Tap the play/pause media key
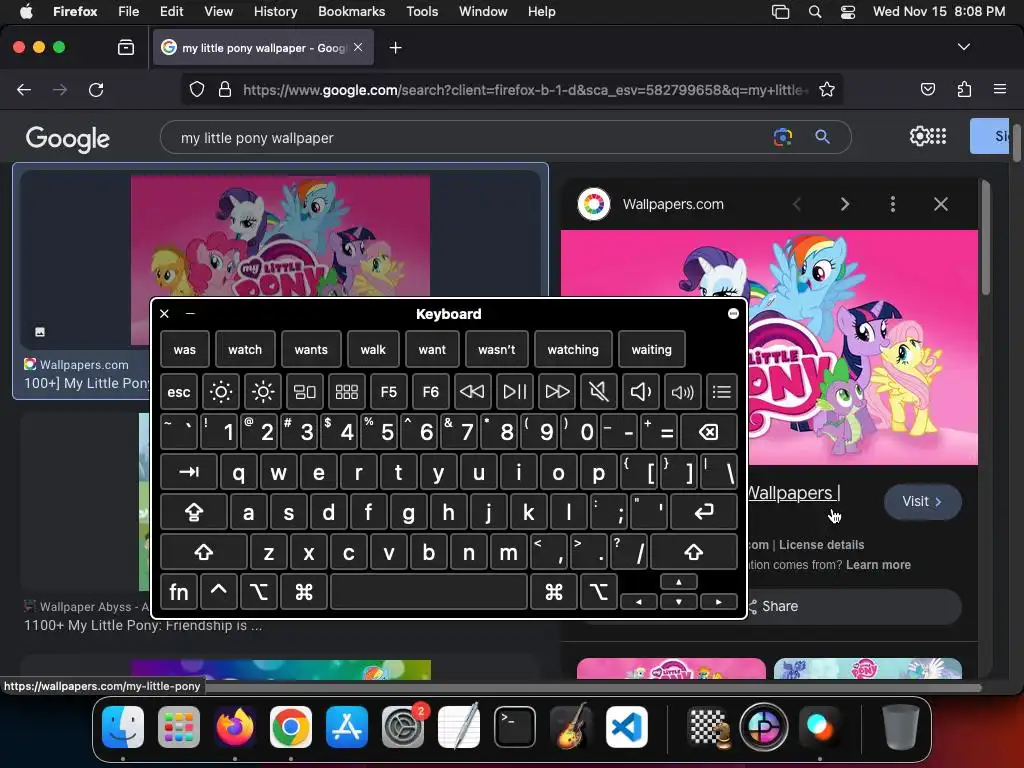Screen dimensions: 1024x768 [515, 392]
